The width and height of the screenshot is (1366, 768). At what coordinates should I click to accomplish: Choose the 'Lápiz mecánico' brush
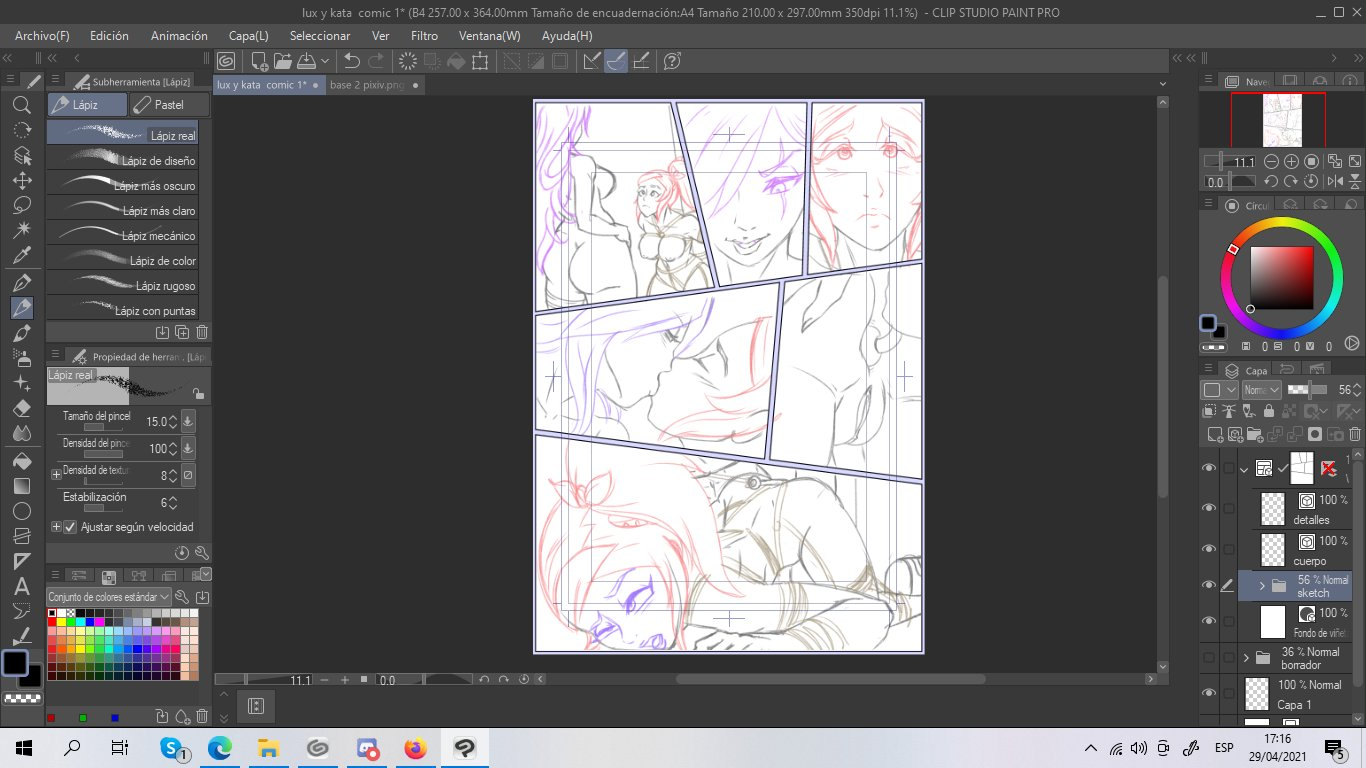tap(122, 235)
